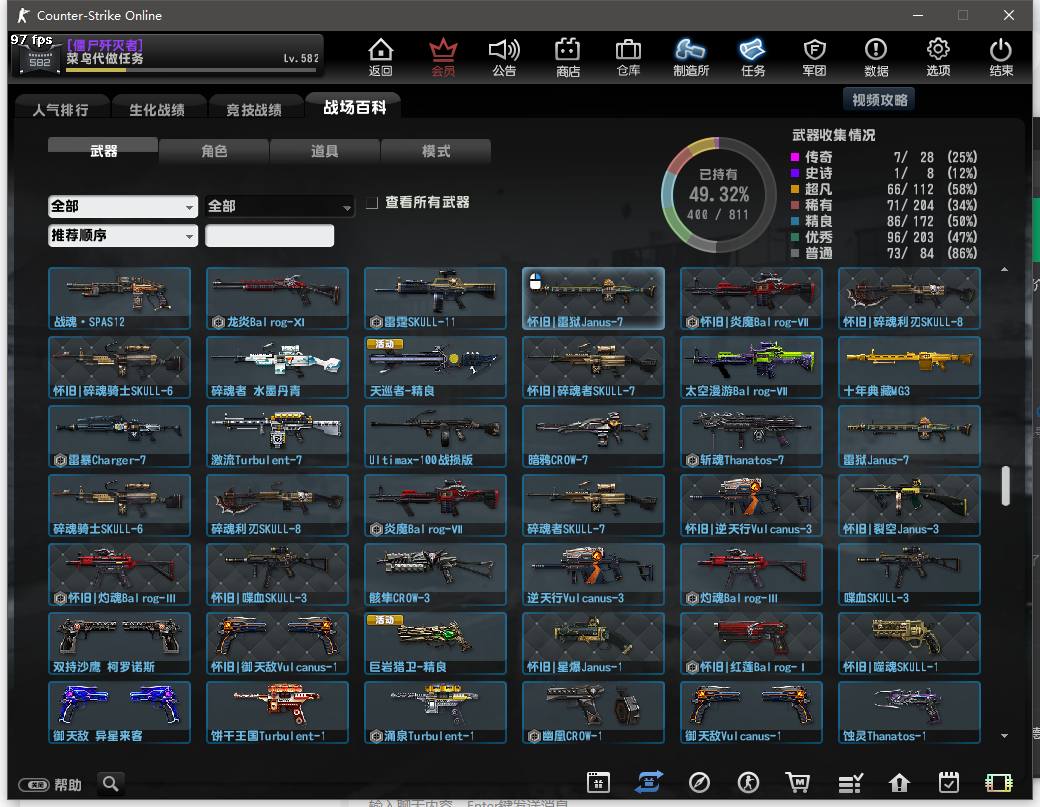Image resolution: width=1040 pixels, height=807 pixels.
Task: Switch to the 生化战绩 tab
Action: pyautogui.click(x=157, y=109)
